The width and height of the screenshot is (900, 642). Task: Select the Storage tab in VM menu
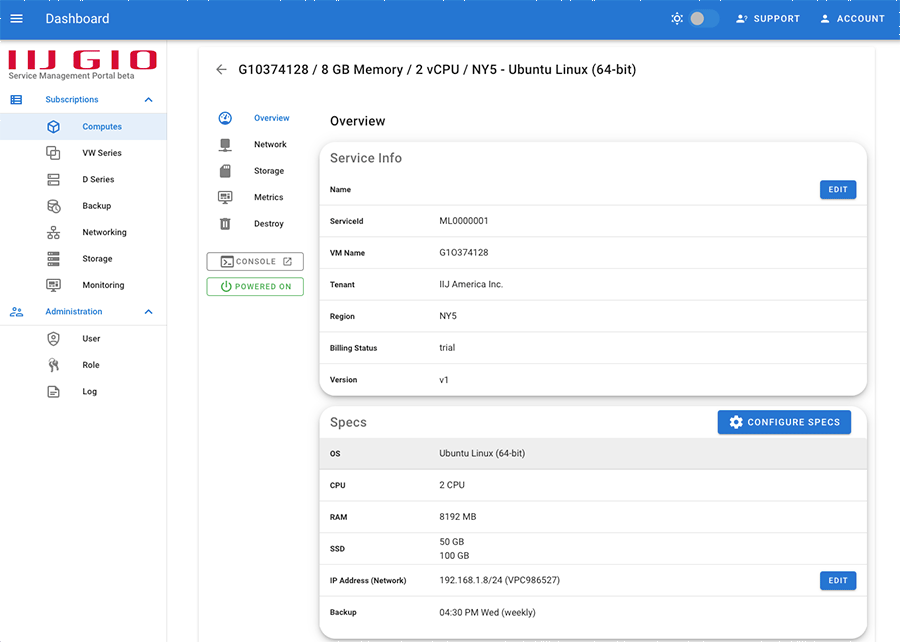tap(268, 171)
